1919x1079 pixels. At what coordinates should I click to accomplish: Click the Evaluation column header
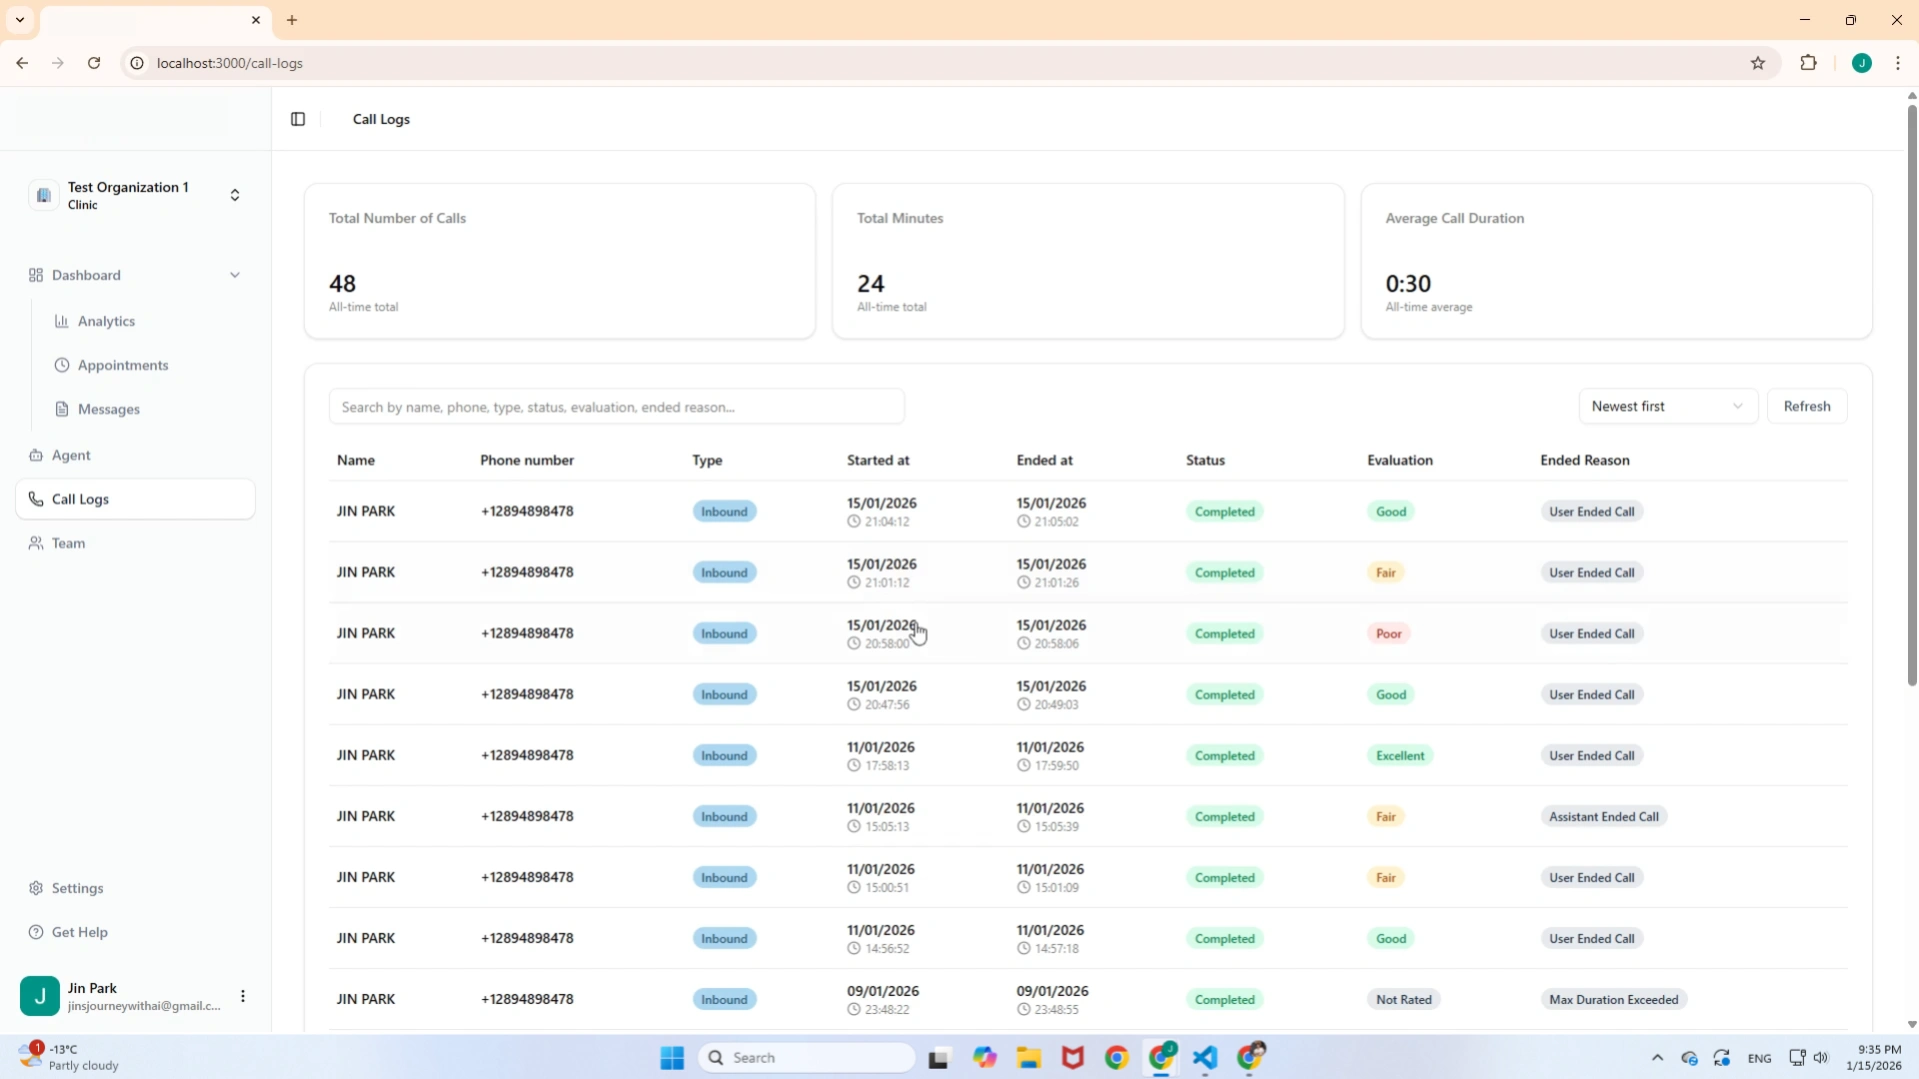point(1400,460)
